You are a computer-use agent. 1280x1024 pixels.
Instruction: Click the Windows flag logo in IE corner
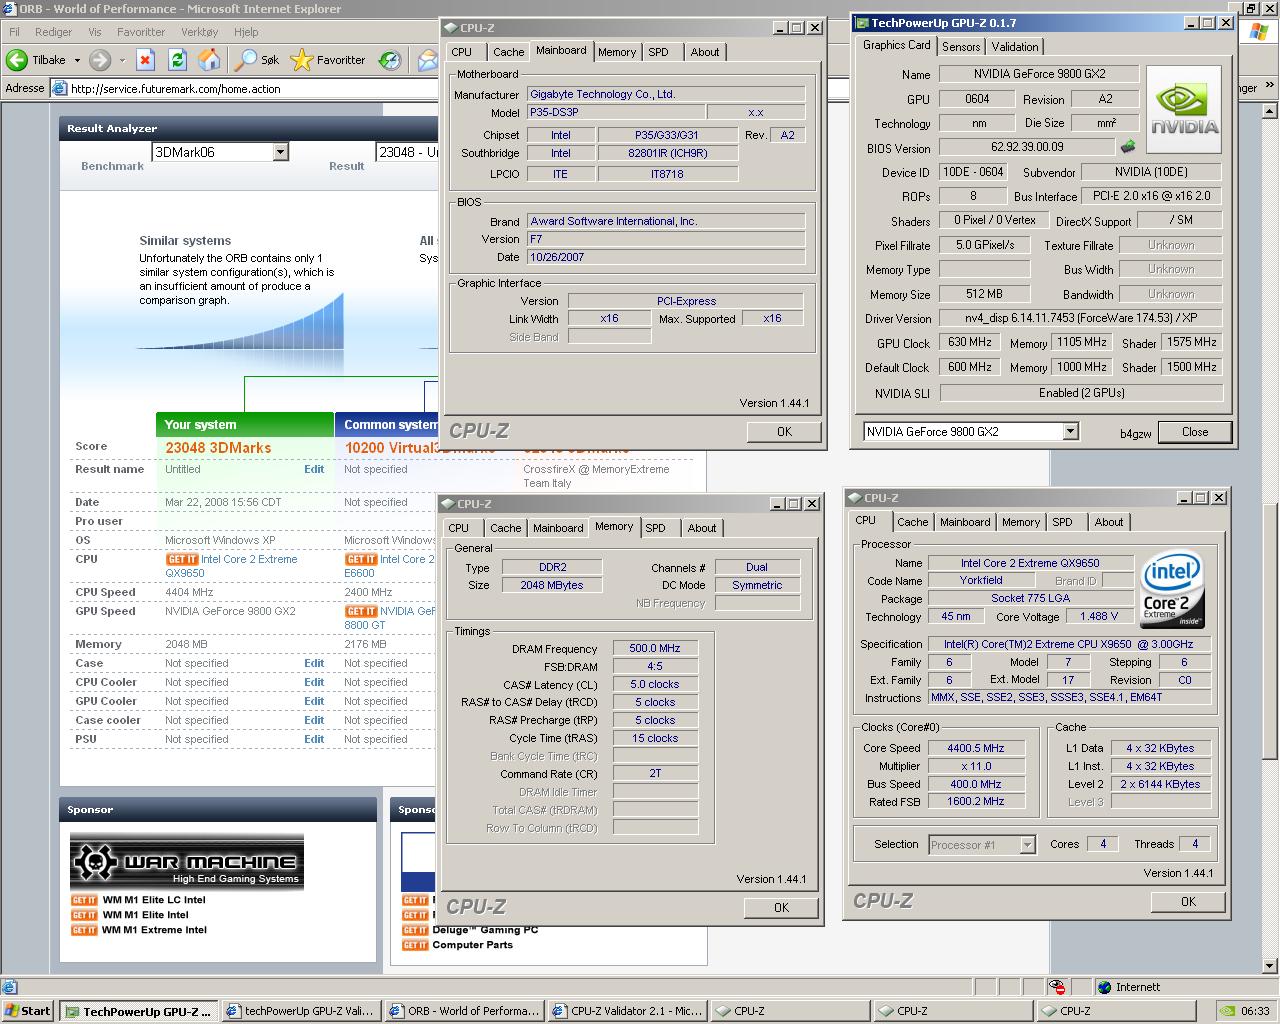pyautogui.click(x=1259, y=31)
